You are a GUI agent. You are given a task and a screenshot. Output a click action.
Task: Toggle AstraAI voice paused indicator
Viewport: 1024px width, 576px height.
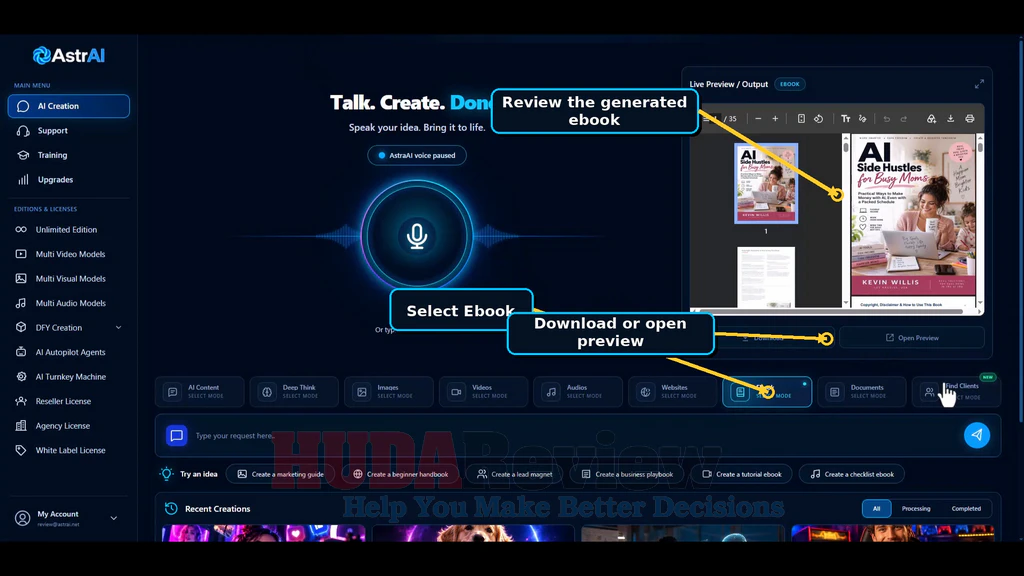[417, 155]
